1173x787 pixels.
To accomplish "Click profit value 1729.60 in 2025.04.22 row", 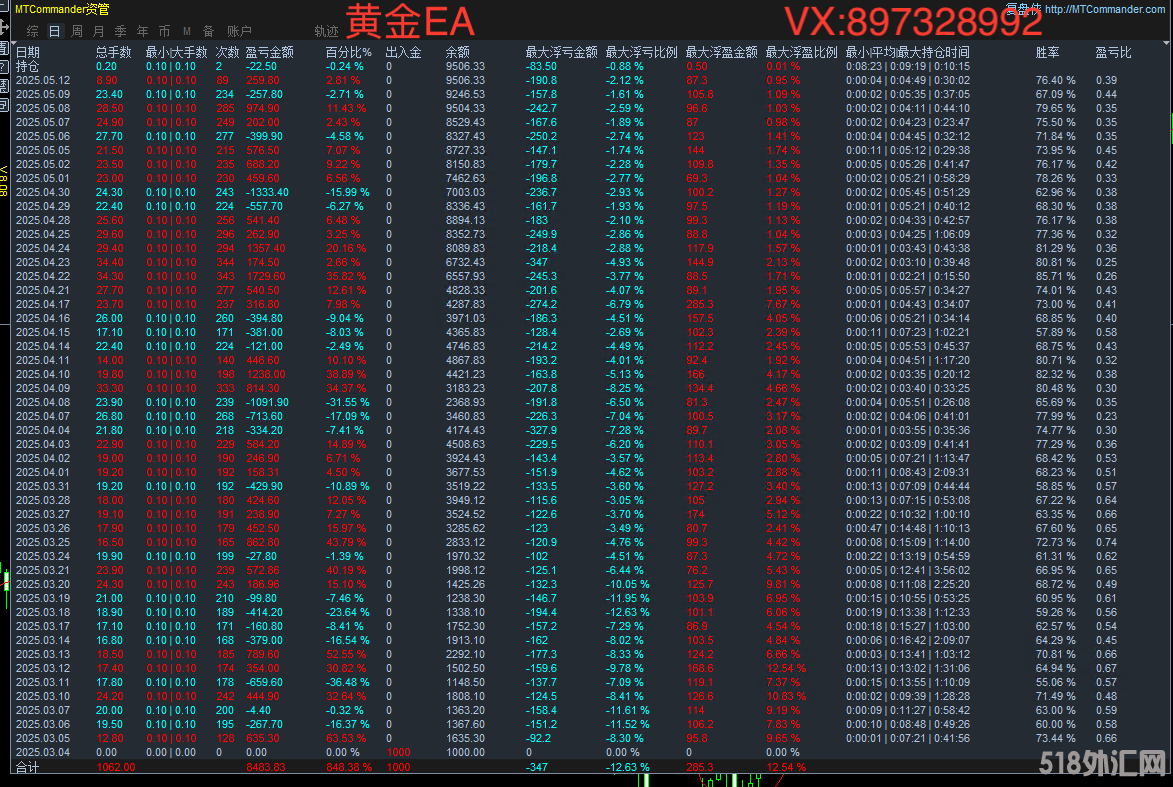I will tap(265, 276).
